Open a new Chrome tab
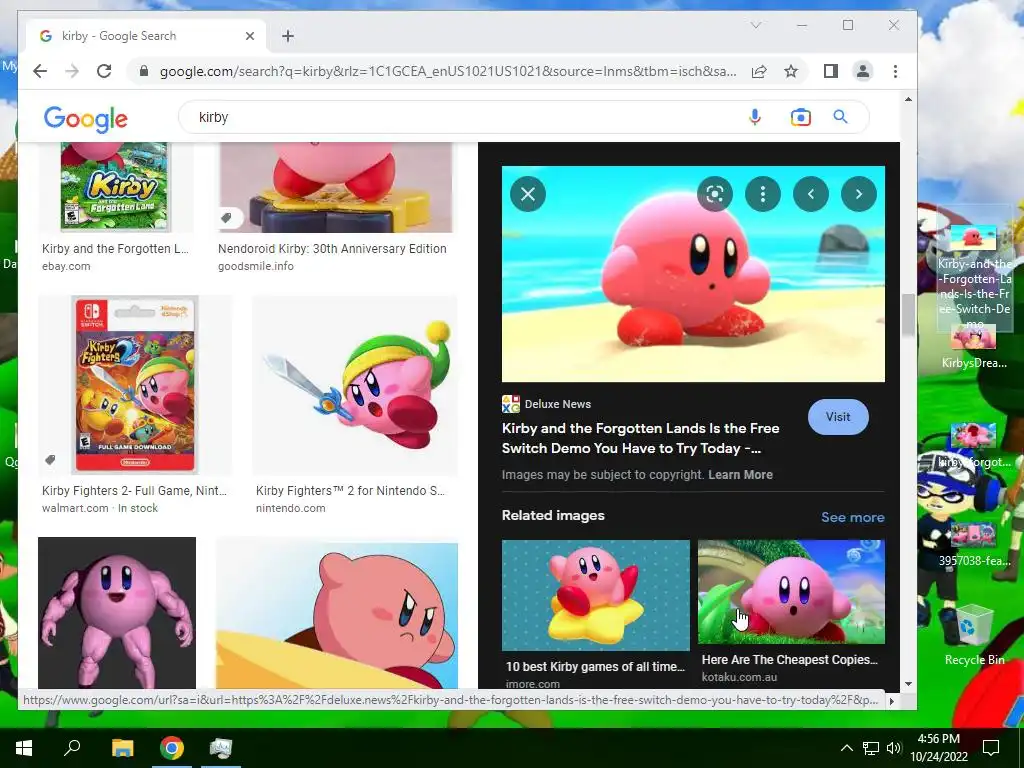The height and width of the screenshot is (768, 1024). [x=288, y=36]
